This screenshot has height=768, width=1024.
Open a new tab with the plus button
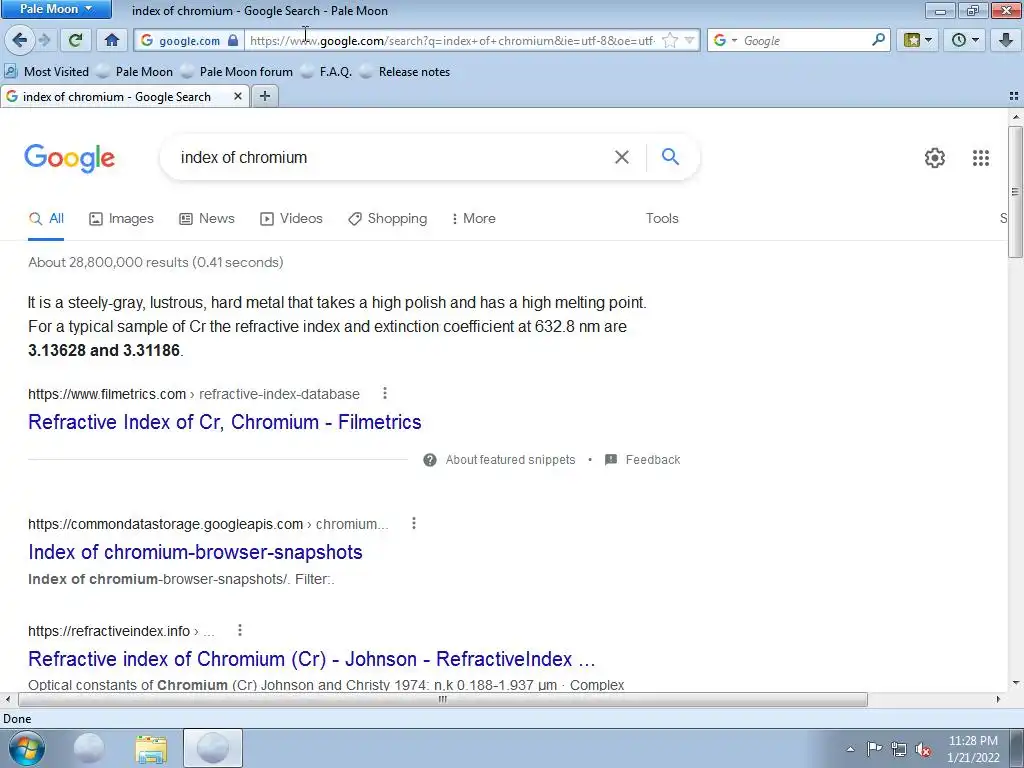[x=264, y=97]
